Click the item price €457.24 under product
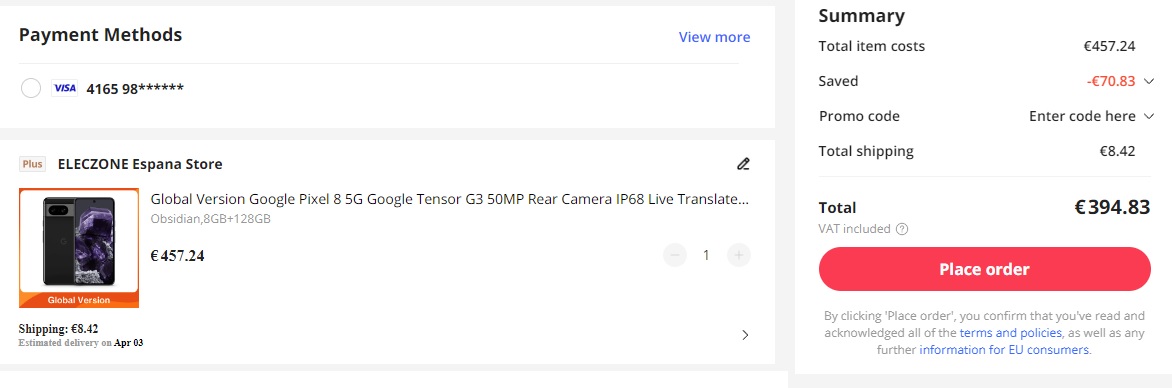 pyautogui.click(x=177, y=256)
